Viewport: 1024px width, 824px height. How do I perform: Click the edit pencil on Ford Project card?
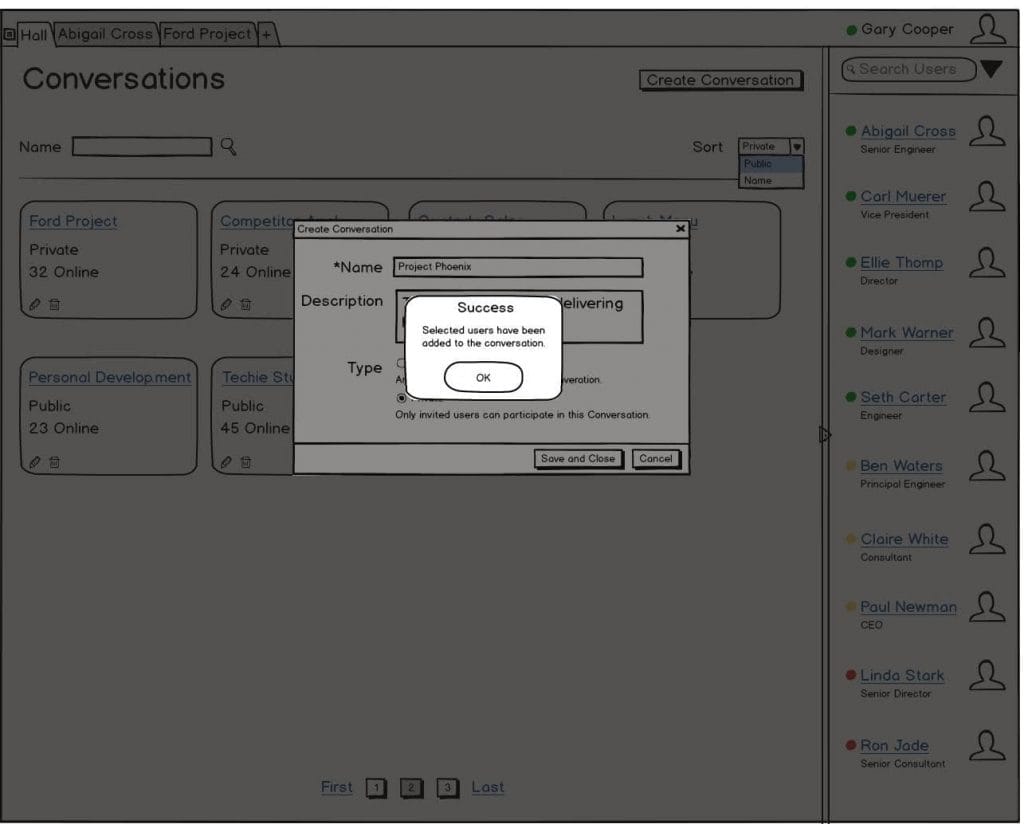click(x=35, y=304)
